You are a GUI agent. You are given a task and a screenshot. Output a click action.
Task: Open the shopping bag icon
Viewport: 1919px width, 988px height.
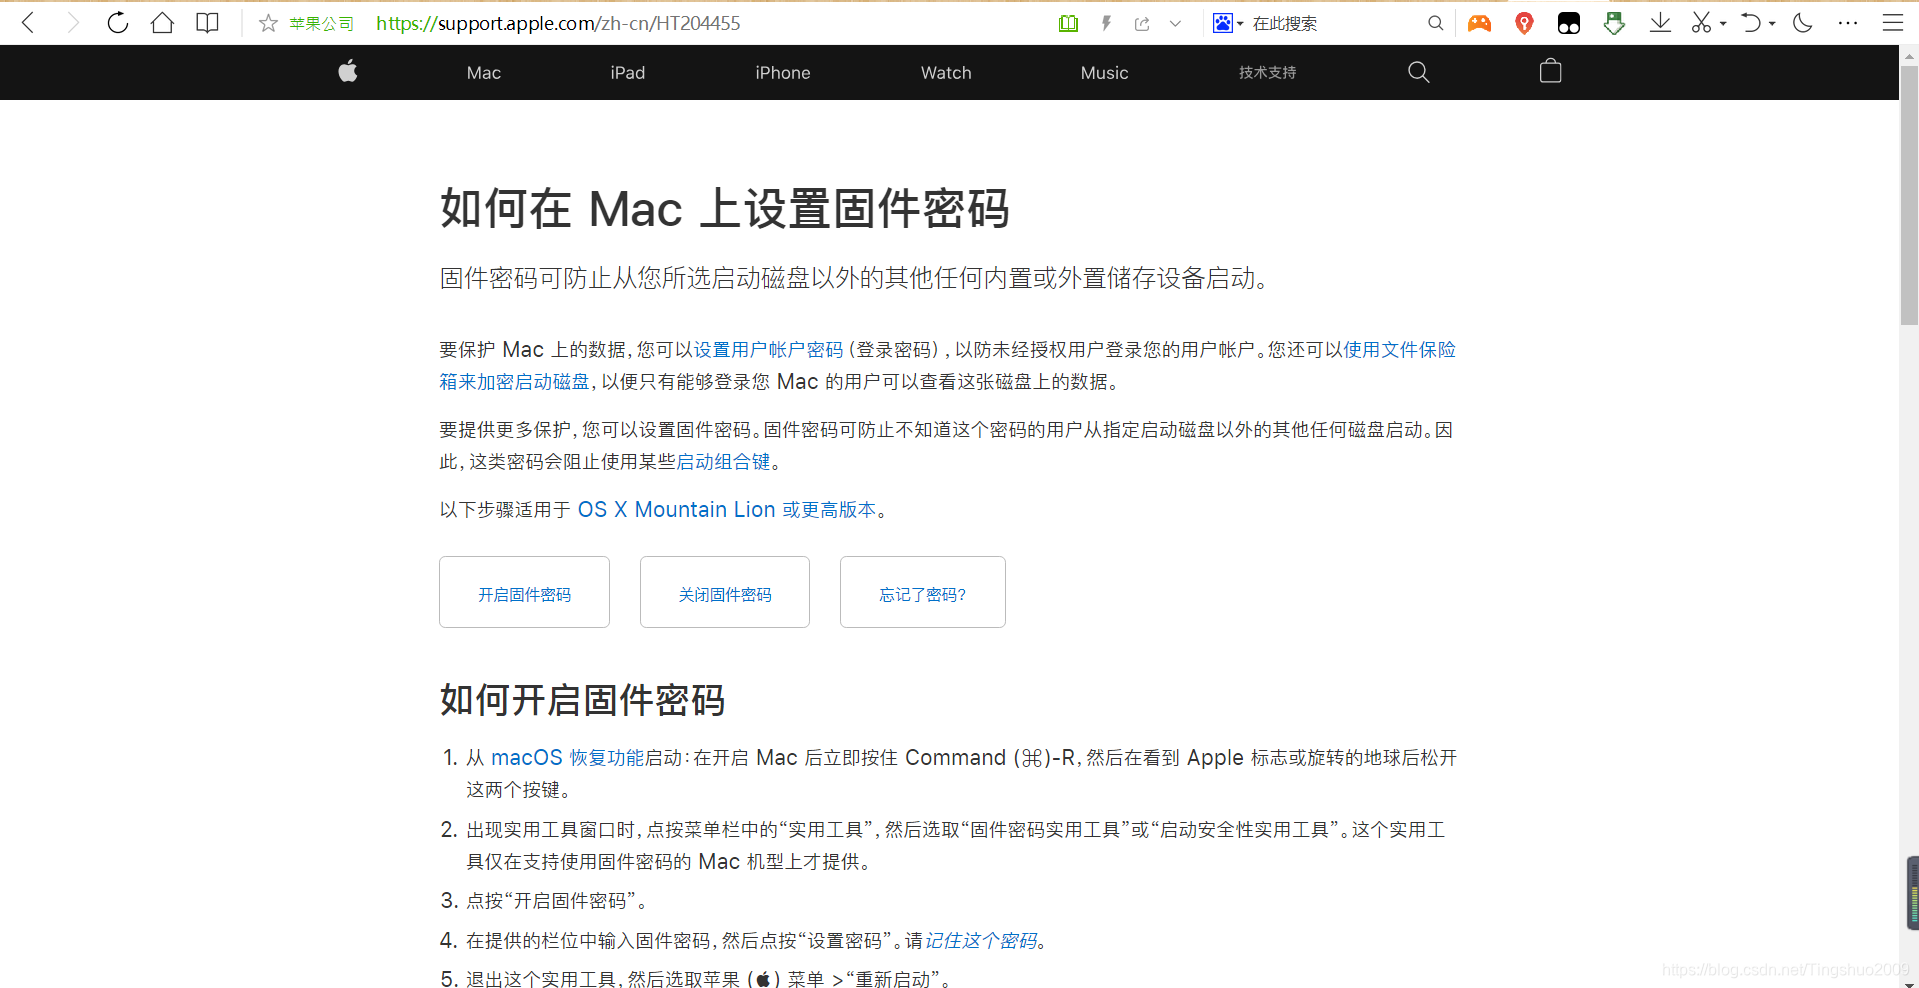coord(1551,71)
